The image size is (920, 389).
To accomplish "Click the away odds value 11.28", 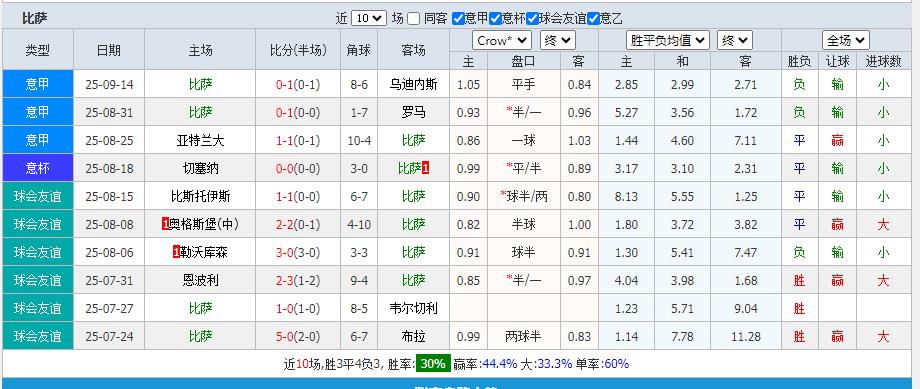I will (746, 337).
